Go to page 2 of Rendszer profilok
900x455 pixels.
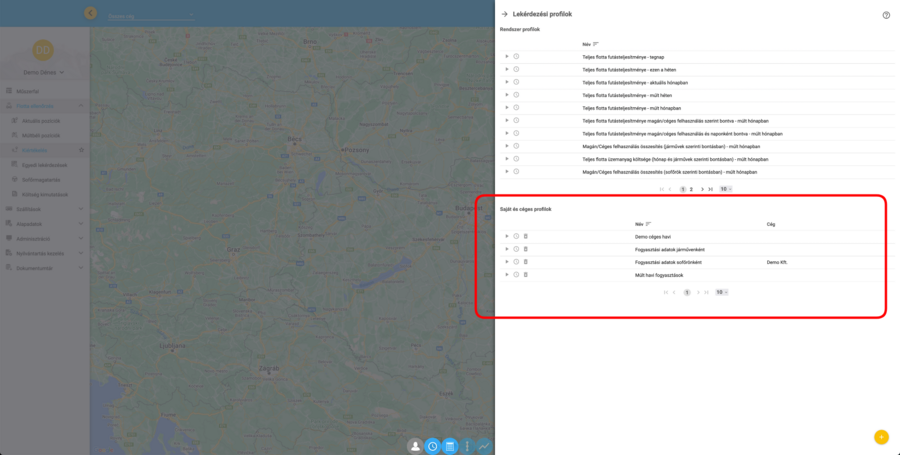coord(691,189)
